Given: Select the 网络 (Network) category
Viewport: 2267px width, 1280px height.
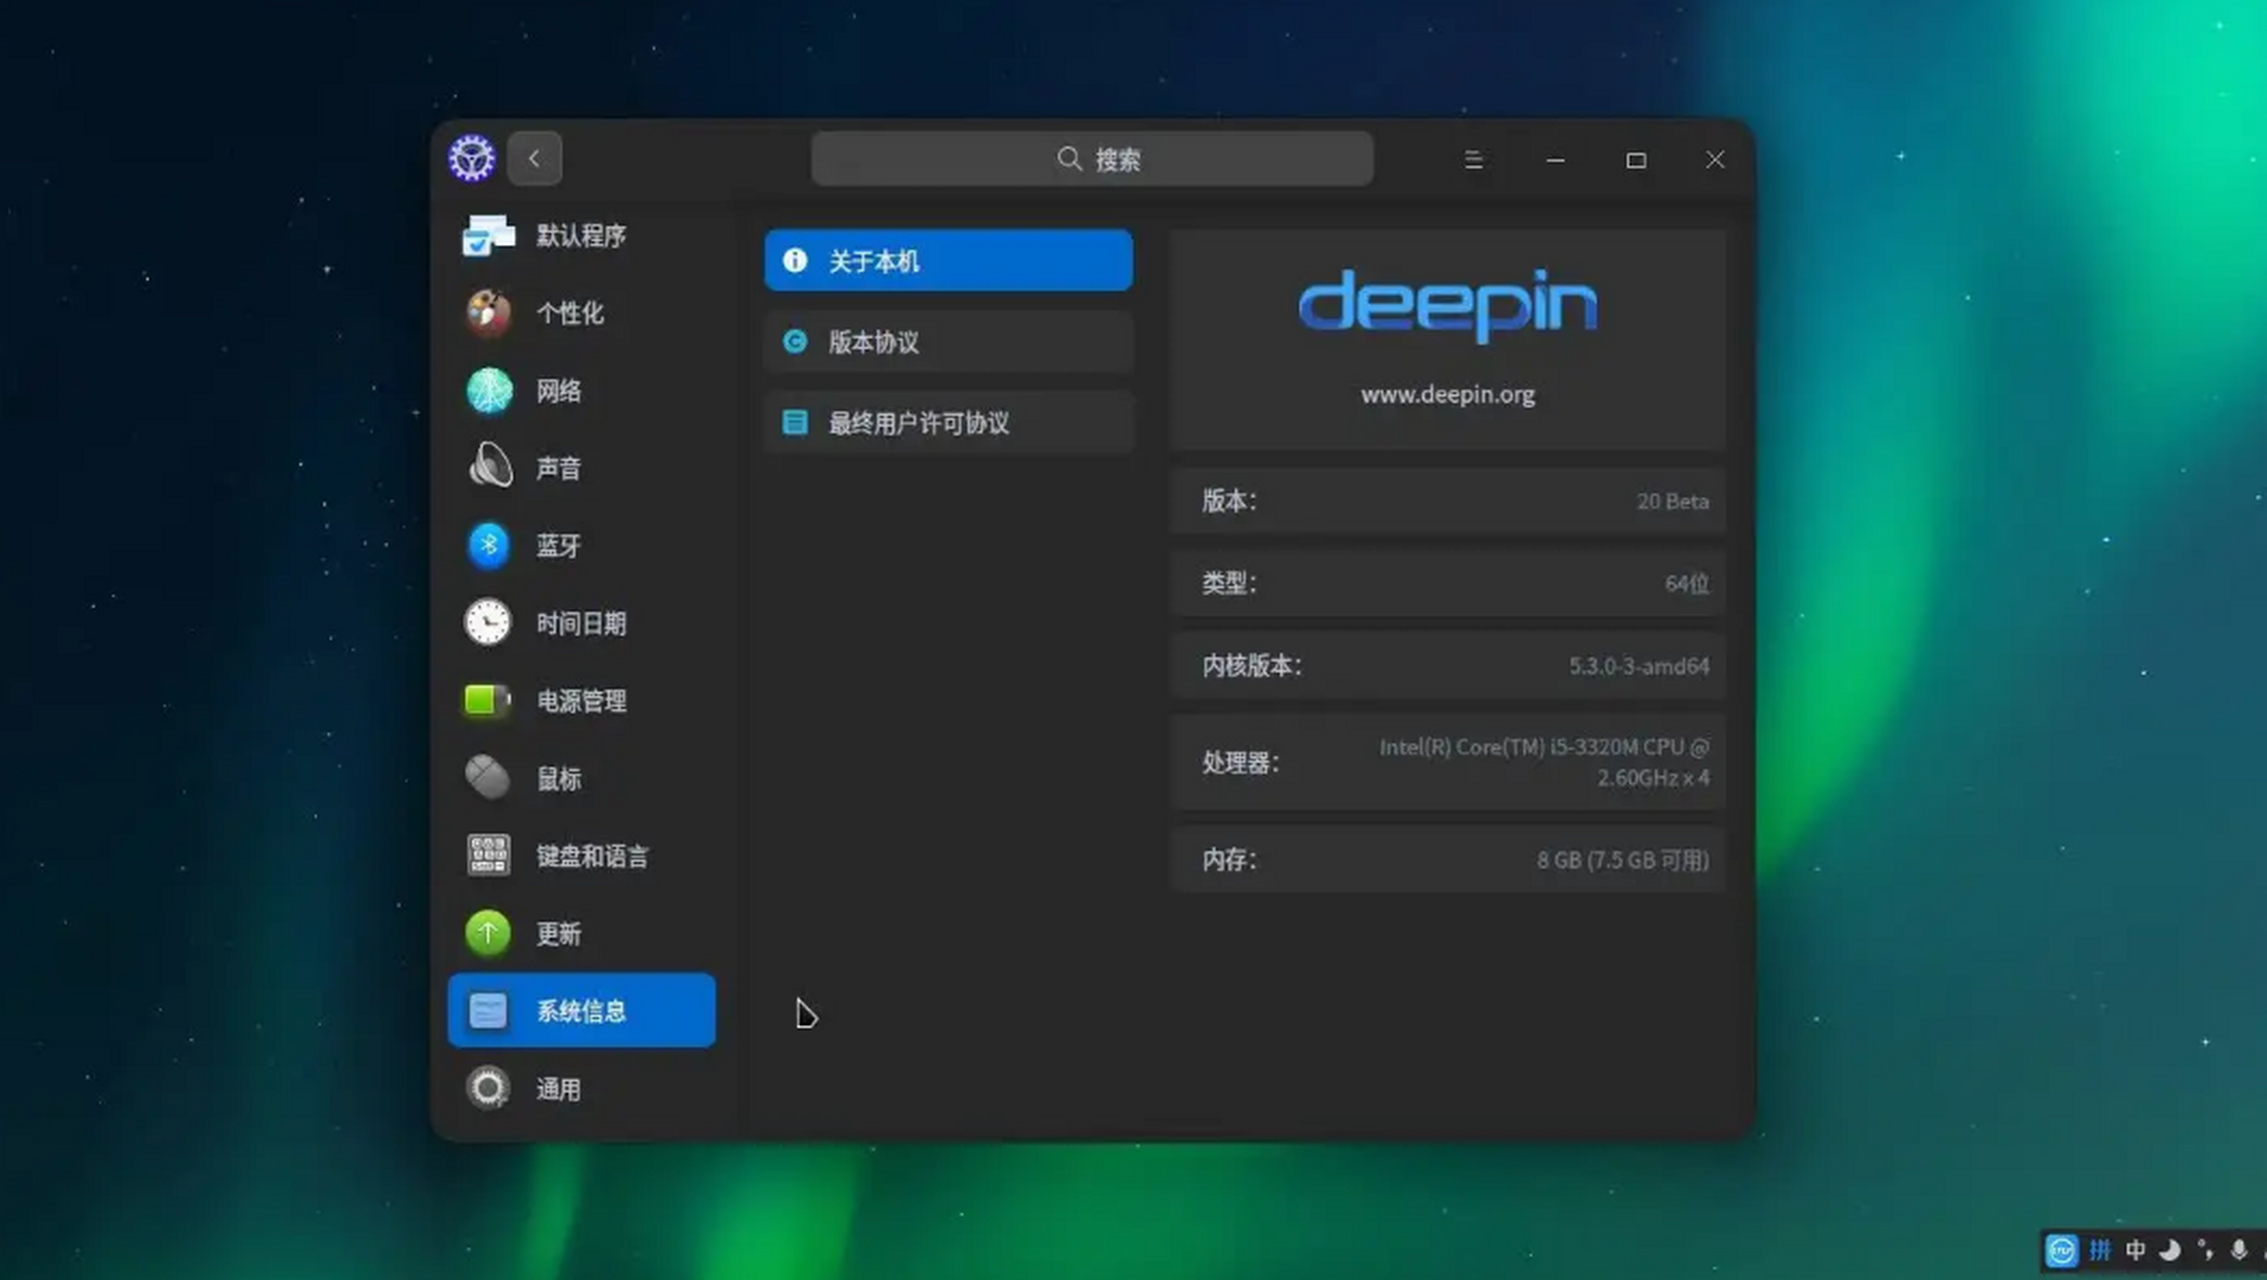Looking at the screenshot, I should [x=582, y=391].
